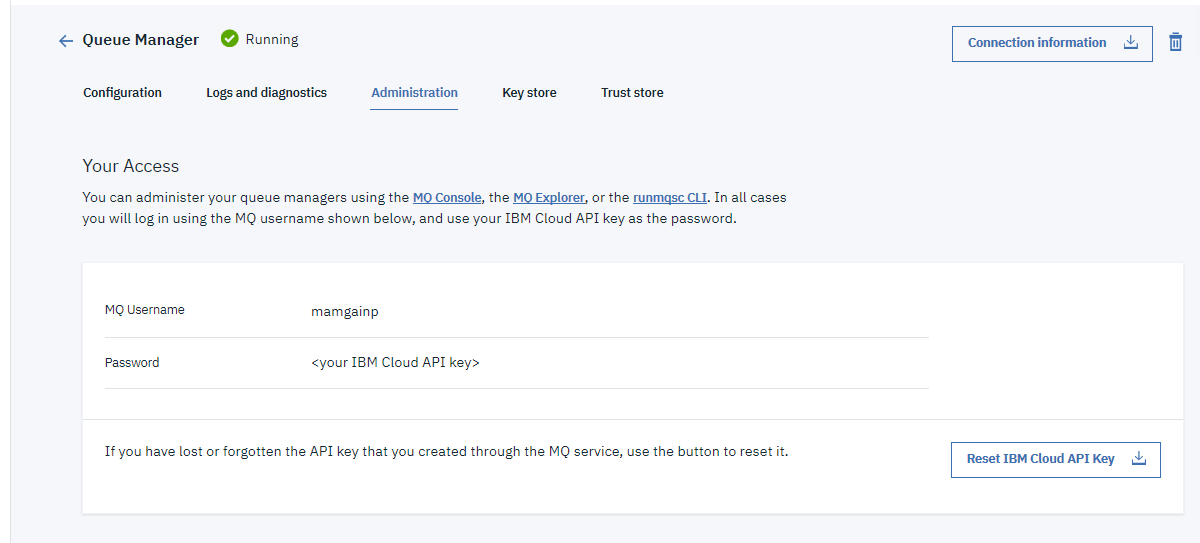Image resolution: width=1200 pixels, height=543 pixels.
Task: Click the delete trash can icon
Action: point(1175,43)
